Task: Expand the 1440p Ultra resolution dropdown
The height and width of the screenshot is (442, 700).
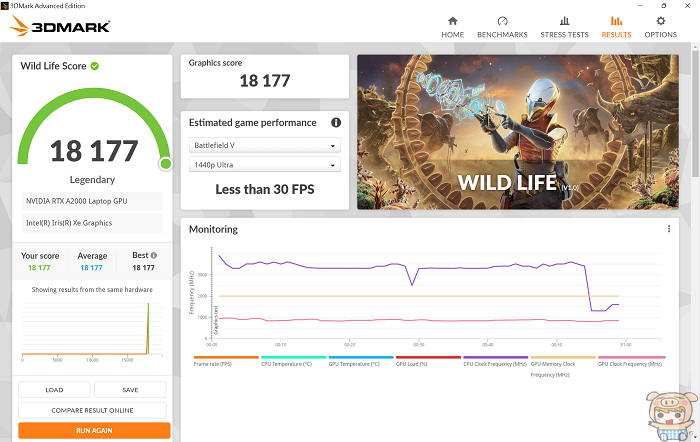Action: click(x=264, y=164)
